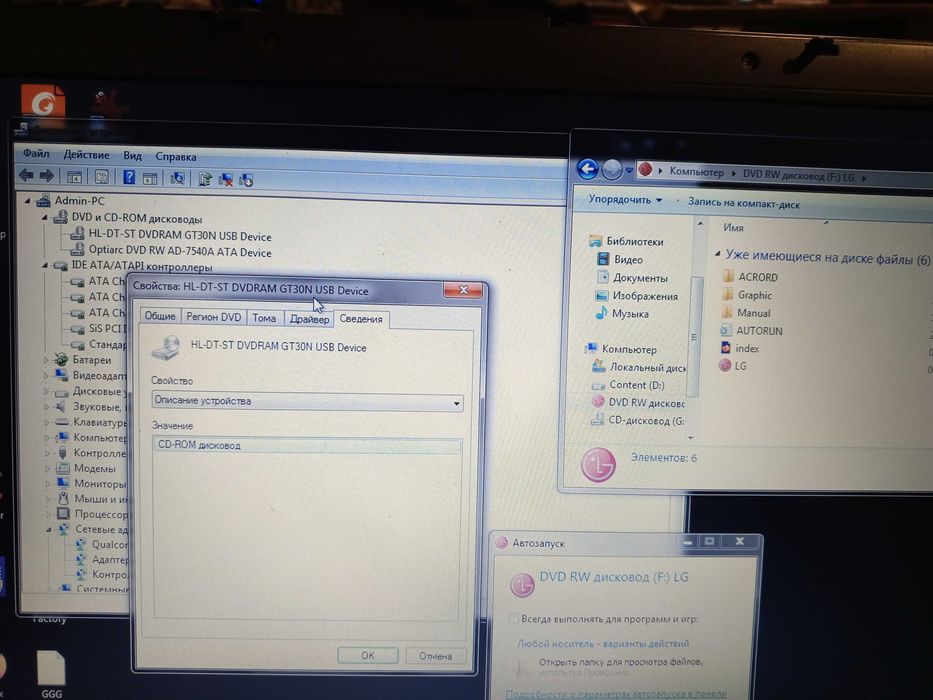933x700 pixels.
Task: Open the Справка menu
Action: point(176,157)
